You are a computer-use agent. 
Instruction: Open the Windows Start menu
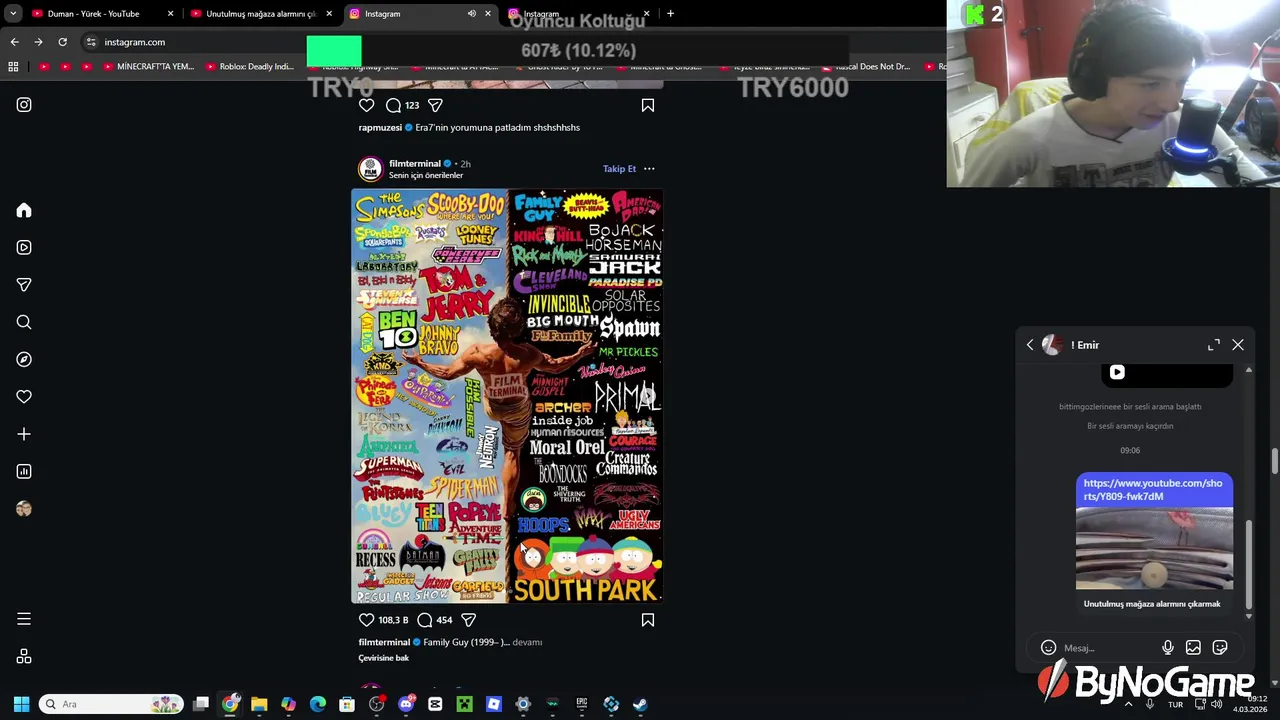coord(22,704)
